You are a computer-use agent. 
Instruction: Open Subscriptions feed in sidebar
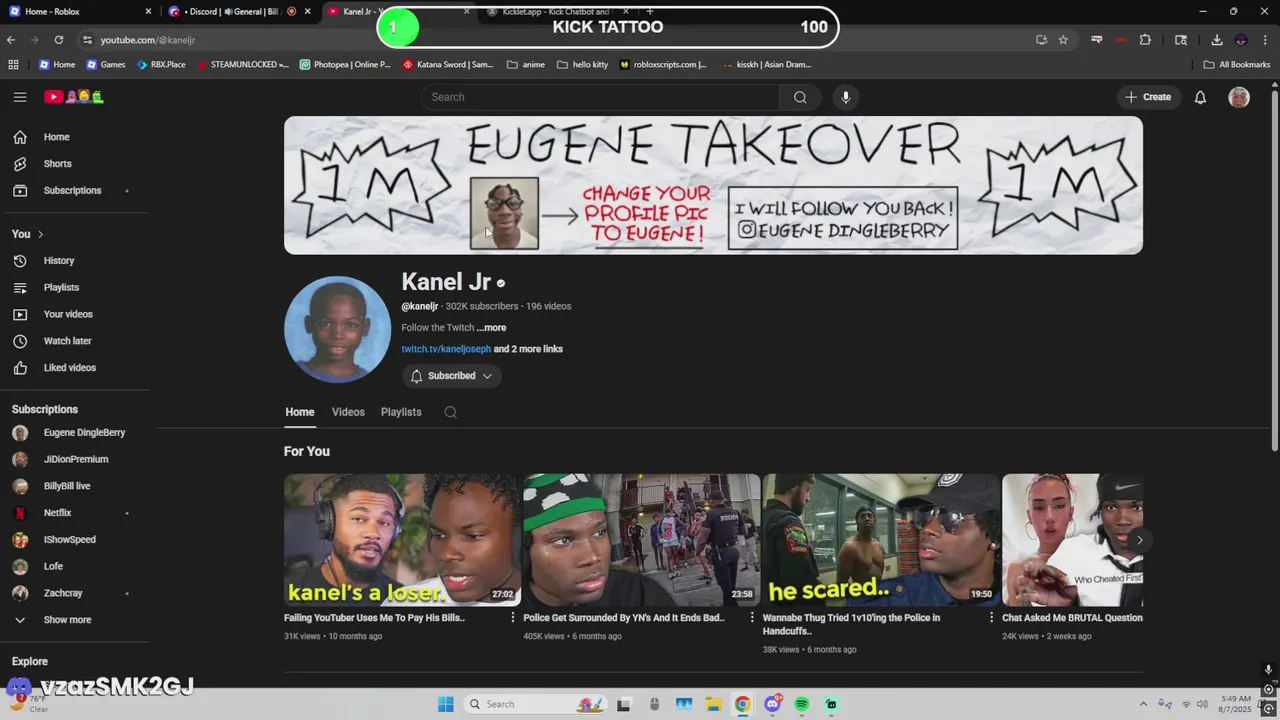74,190
